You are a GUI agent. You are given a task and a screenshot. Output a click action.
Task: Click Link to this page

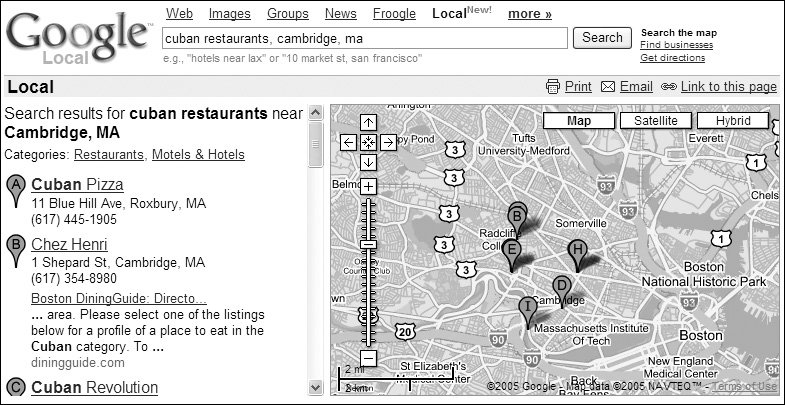(x=729, y=87)
